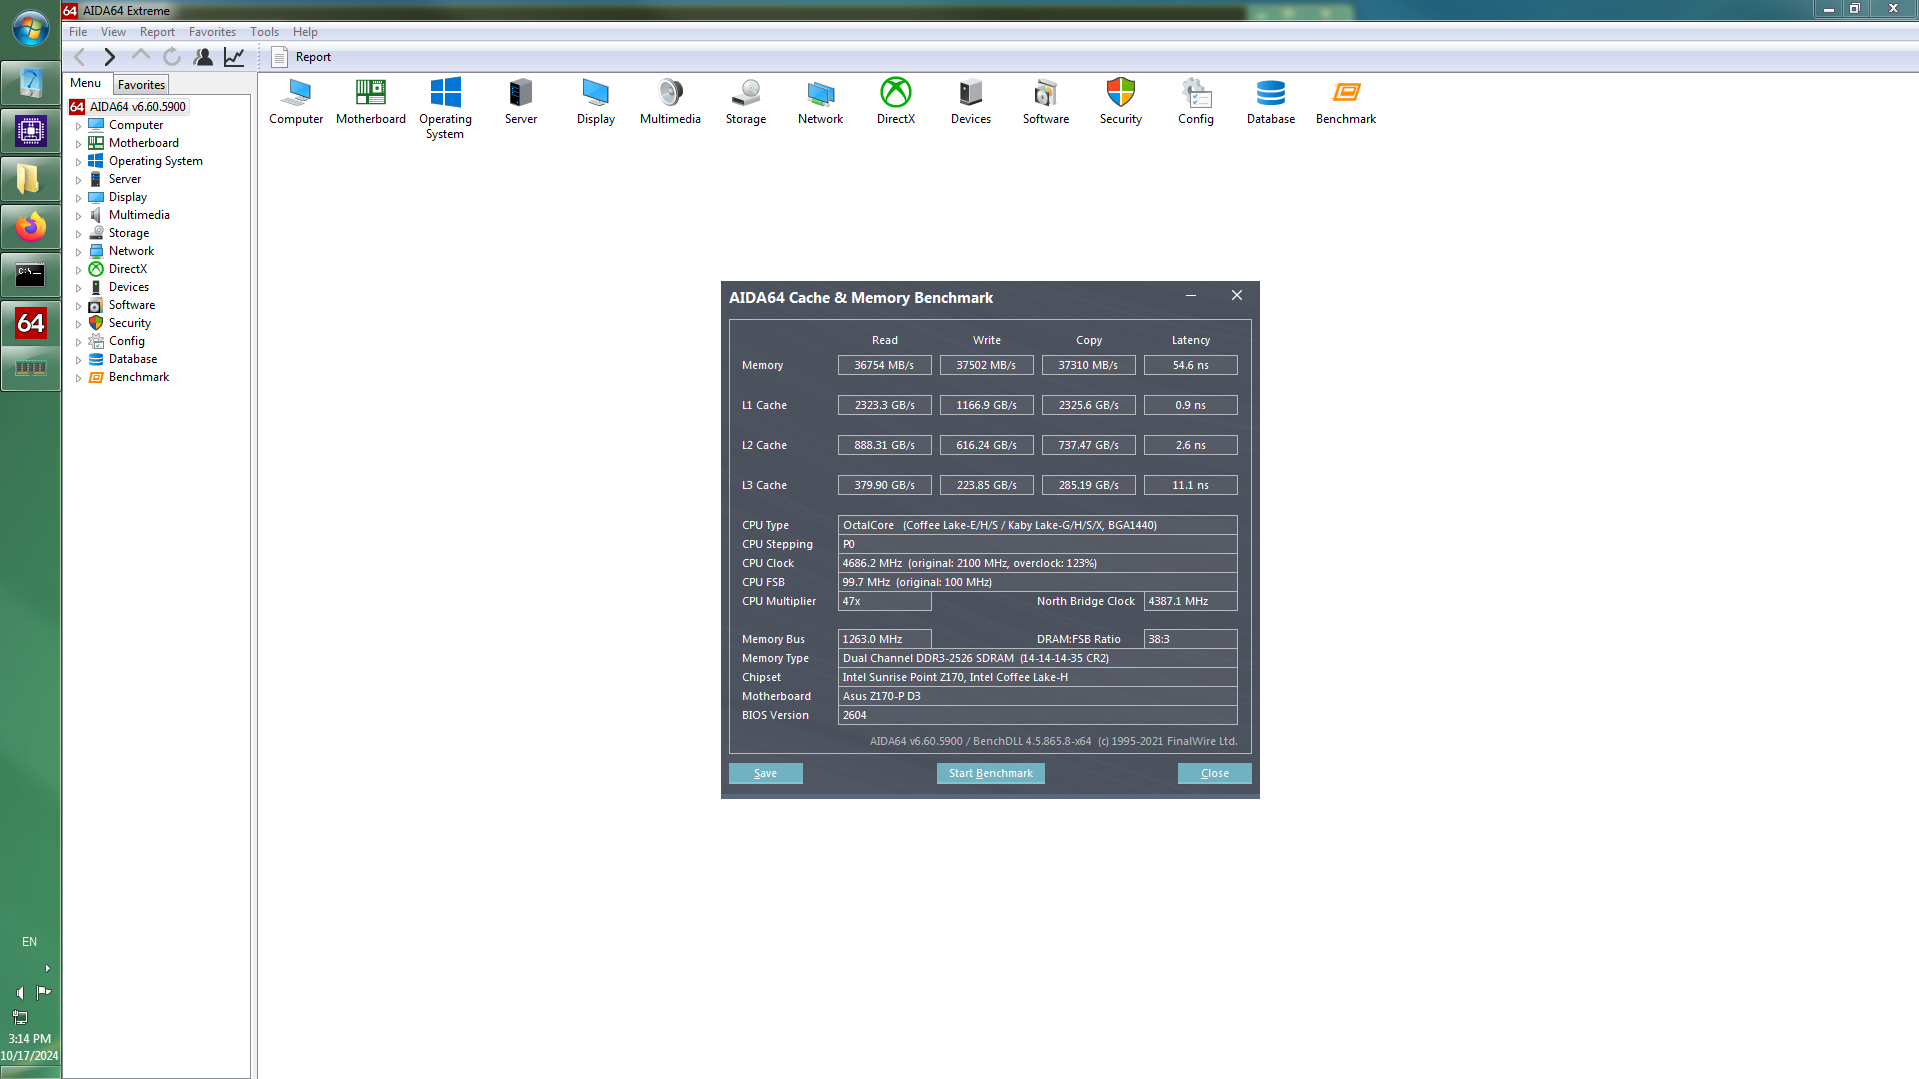Go up one level in toolbar
The width and height of the screenshot is (1919, 1079).
click(141, 57)
